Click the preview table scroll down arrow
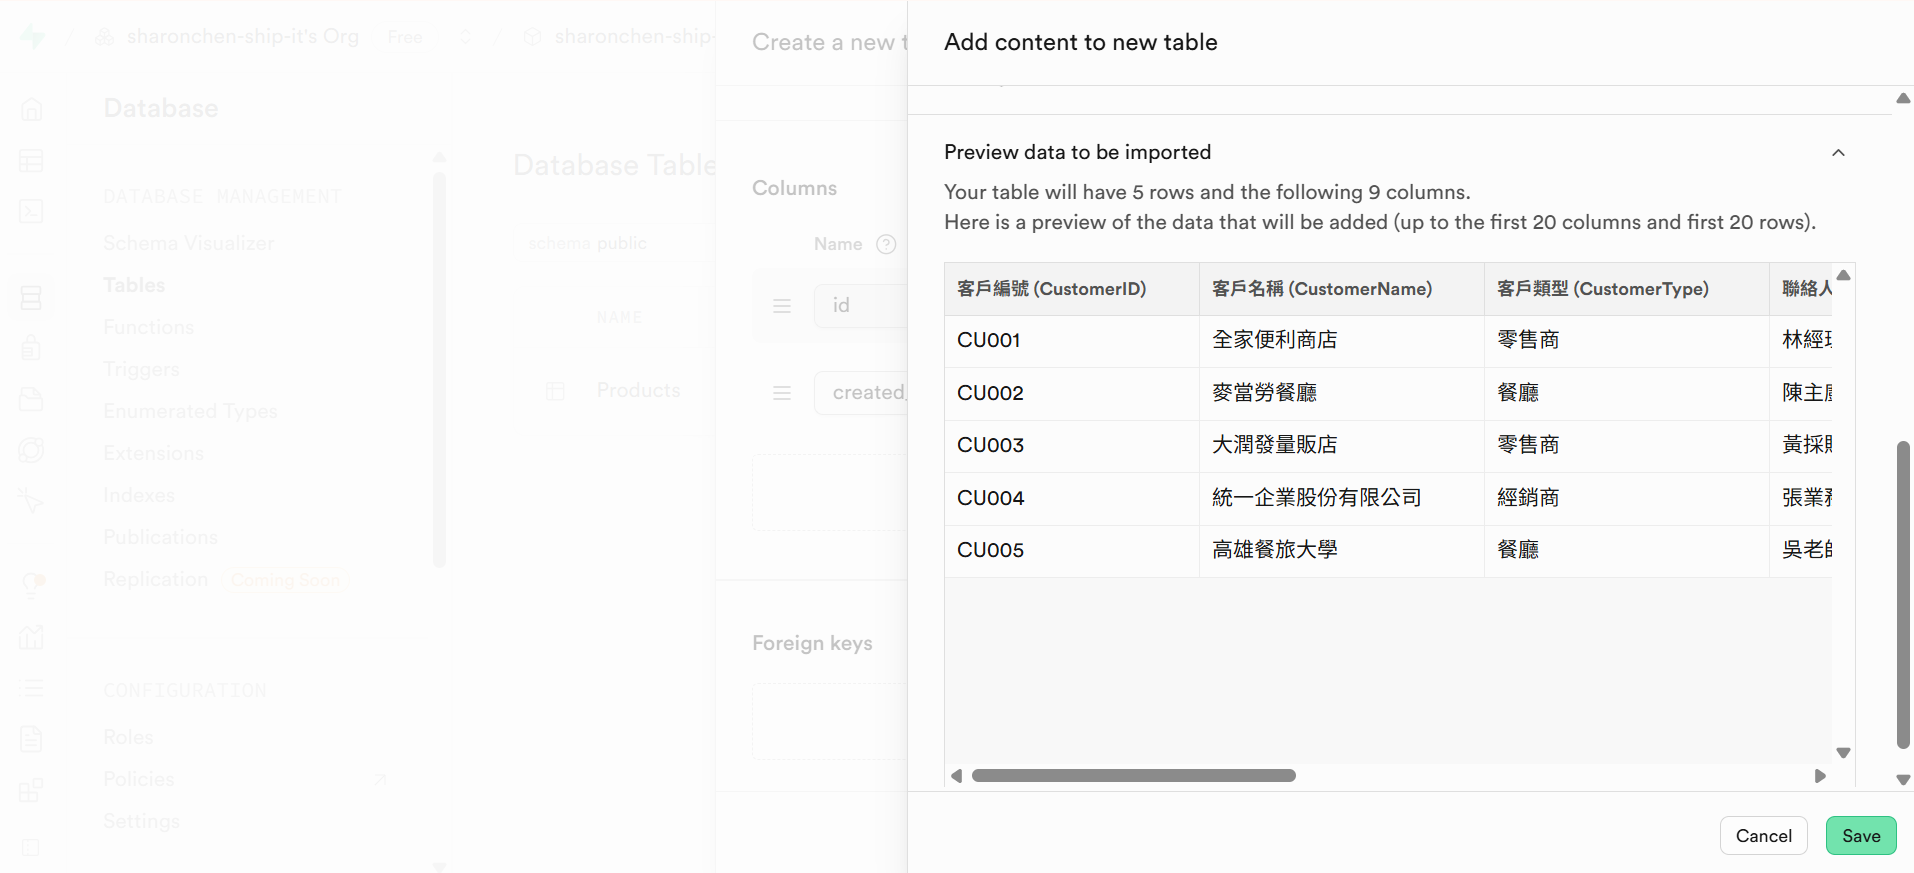Image resolution: width=1914 pixels, height=873 pixels. point(1843,753)
